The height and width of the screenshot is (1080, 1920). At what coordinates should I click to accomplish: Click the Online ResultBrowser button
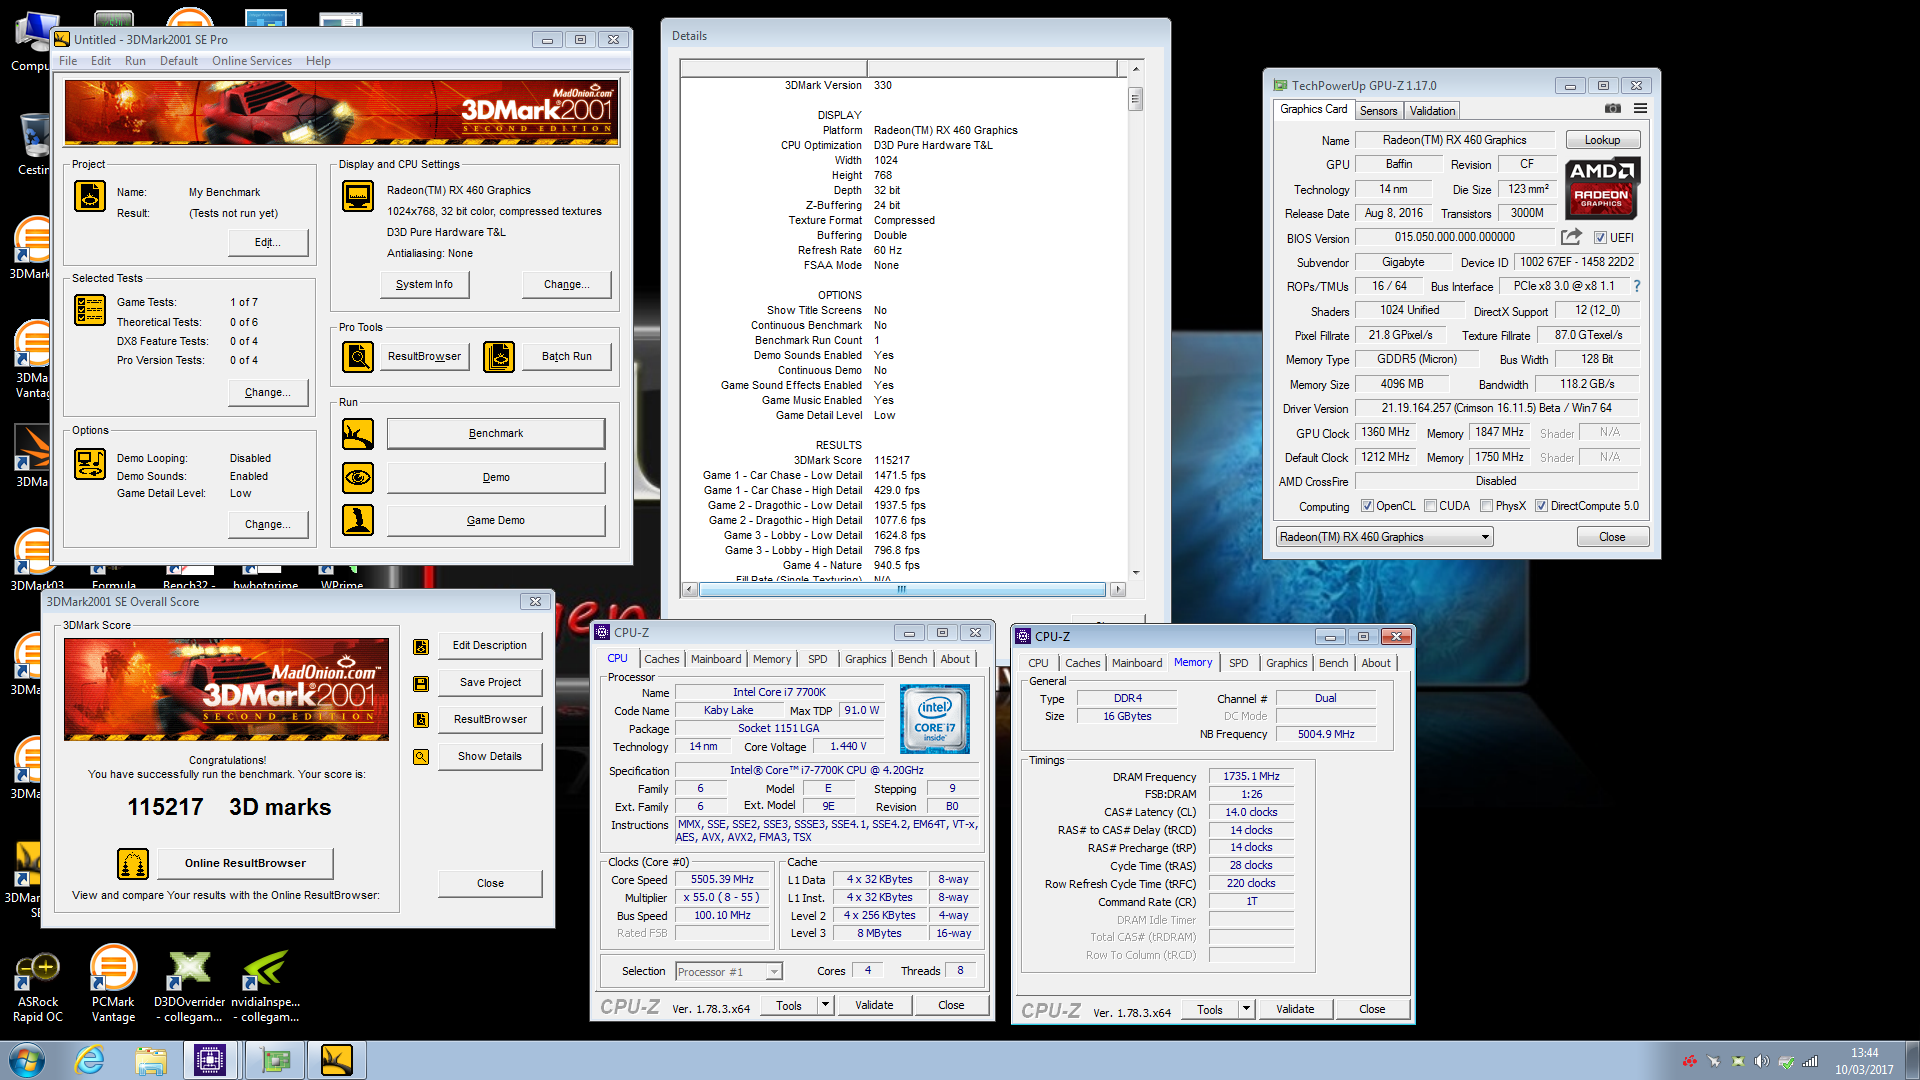[x=245, y=863]
